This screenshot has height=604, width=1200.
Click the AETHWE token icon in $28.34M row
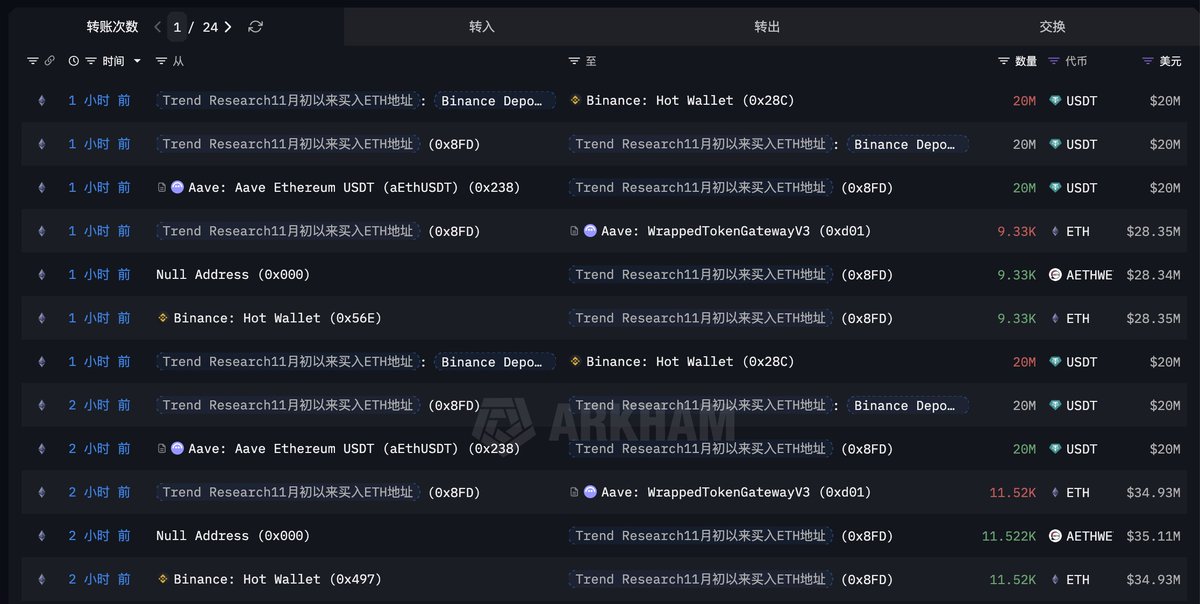[x=1055, y=274]
